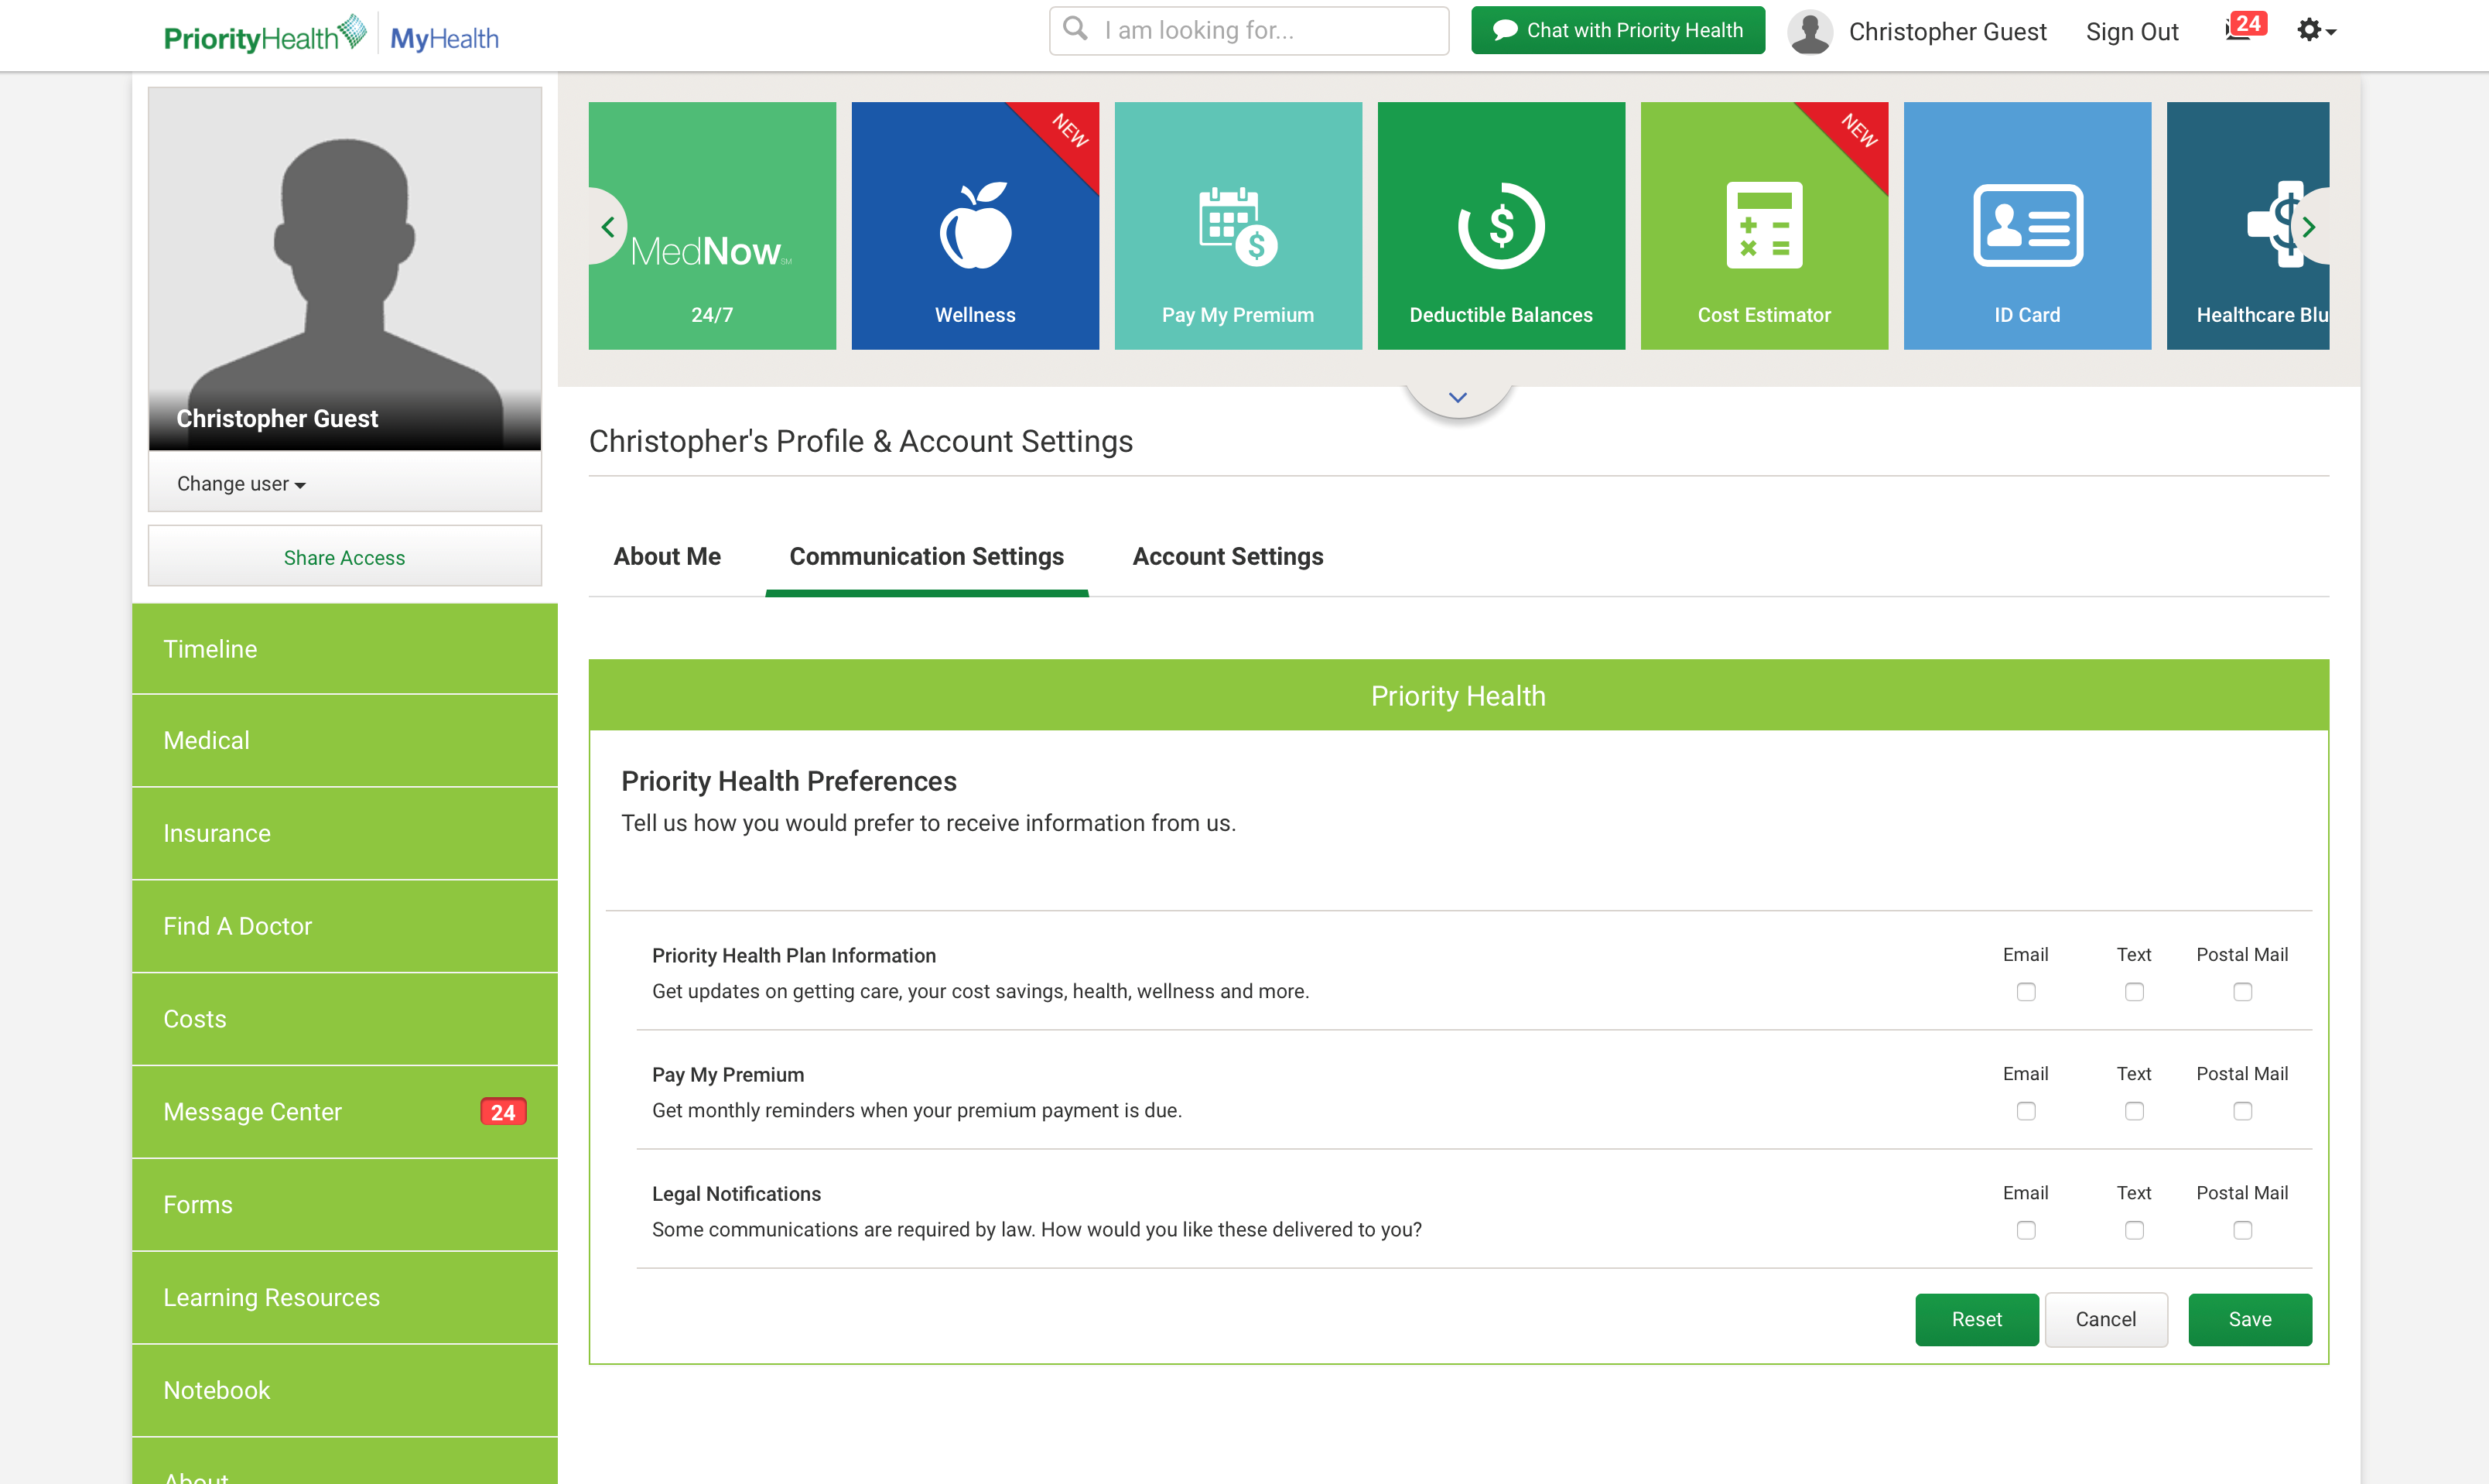Start Chat with Priority Health
This screenshot has height=1484, width=2489.
pos(1618,30)
